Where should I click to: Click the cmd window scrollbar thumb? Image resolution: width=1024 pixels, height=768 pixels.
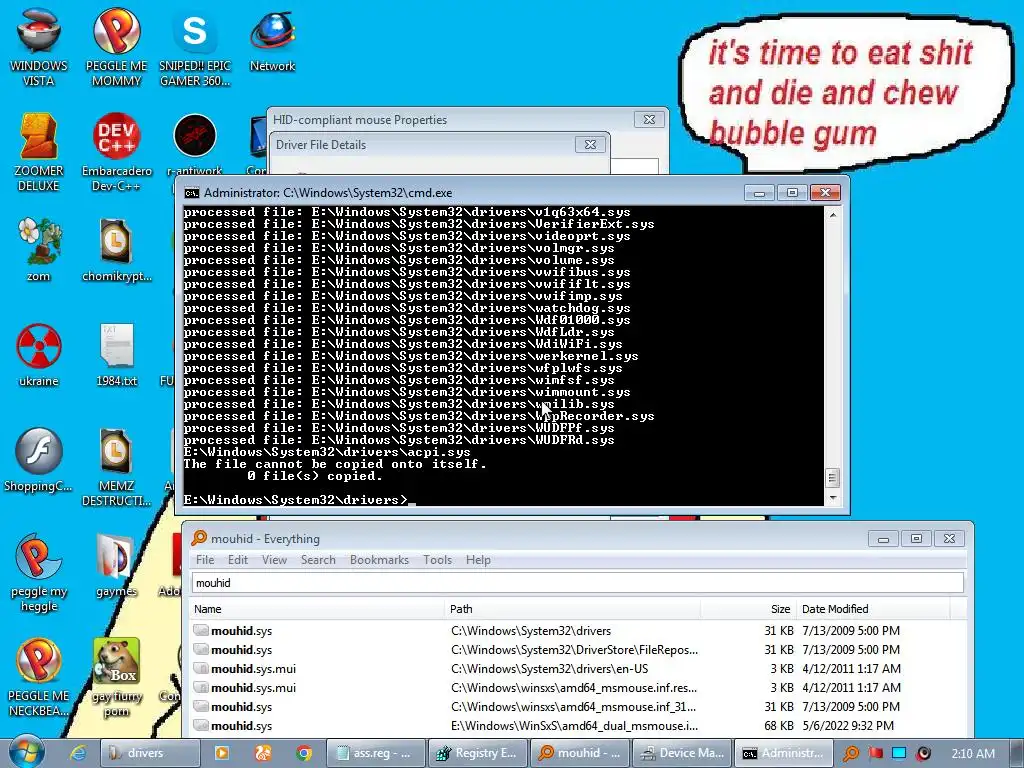tap(833, 478)
